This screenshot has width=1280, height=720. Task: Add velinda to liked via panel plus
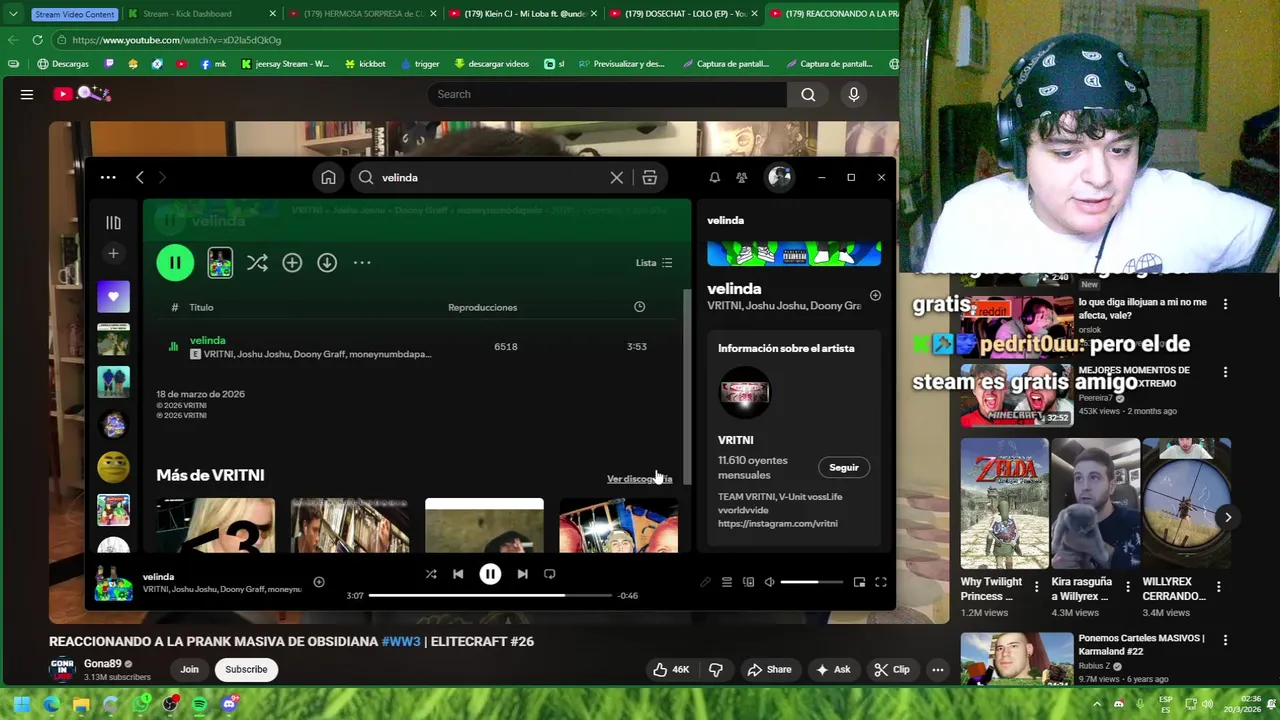[x=875, y=296]
